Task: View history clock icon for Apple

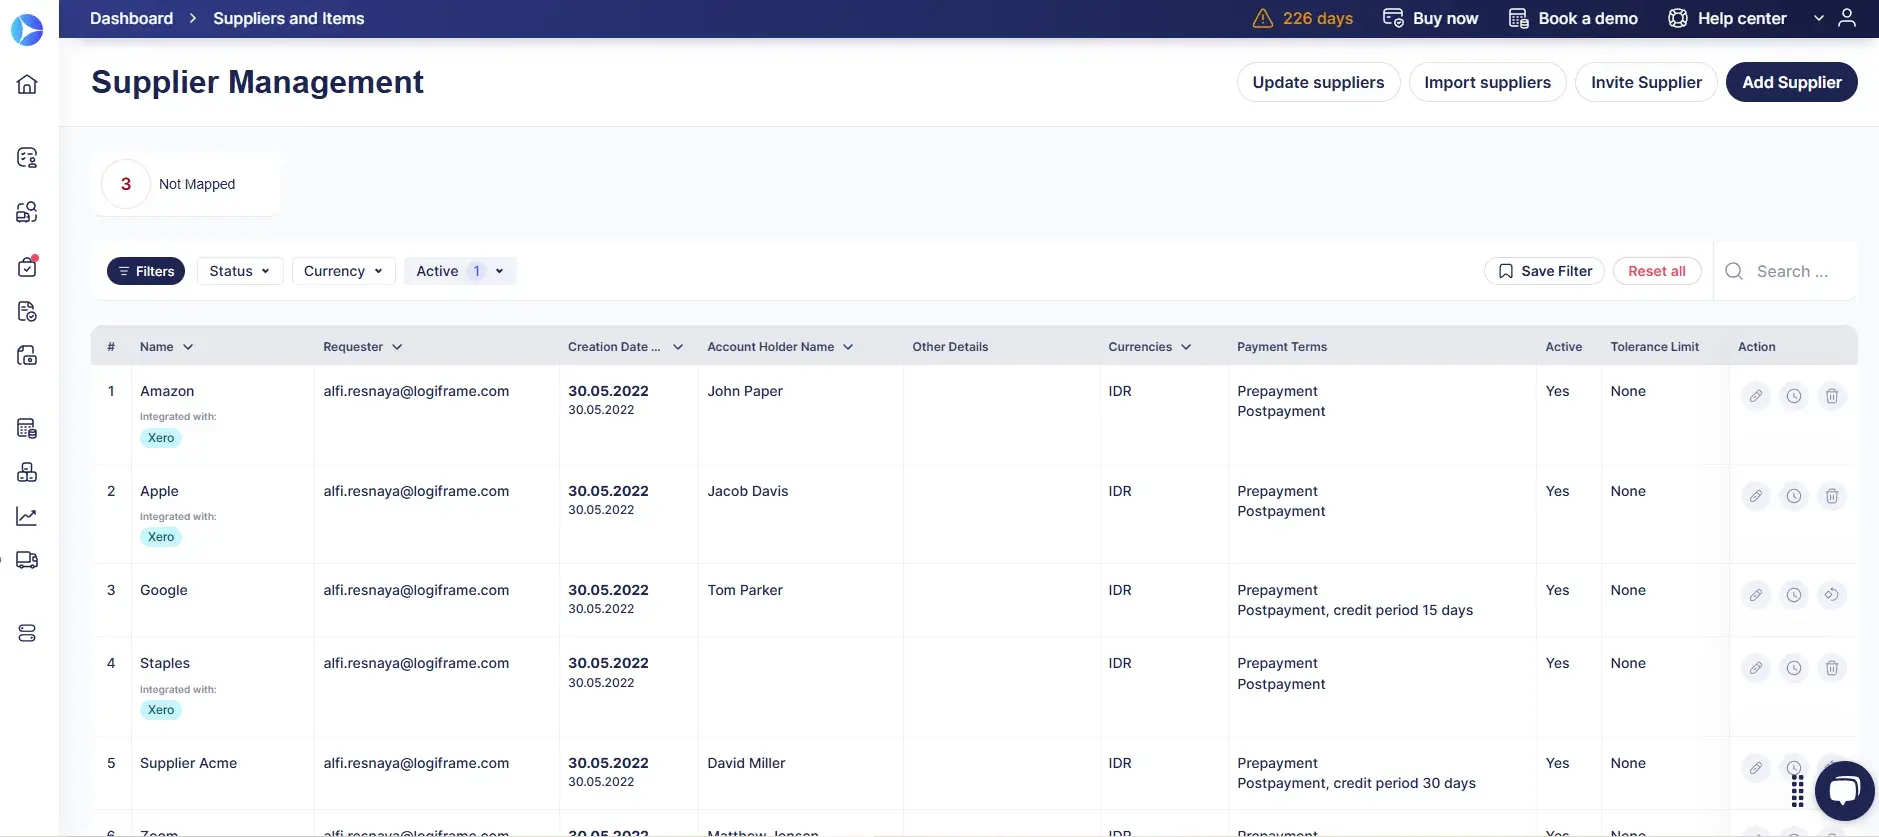Action: pos(1794,496)
